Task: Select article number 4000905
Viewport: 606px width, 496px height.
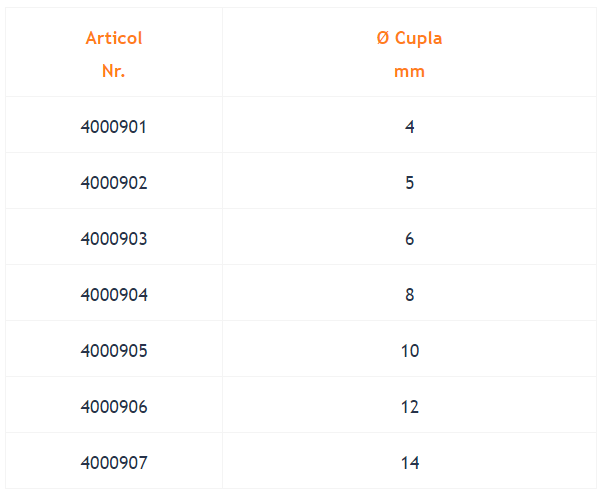Action: (114, 351)
